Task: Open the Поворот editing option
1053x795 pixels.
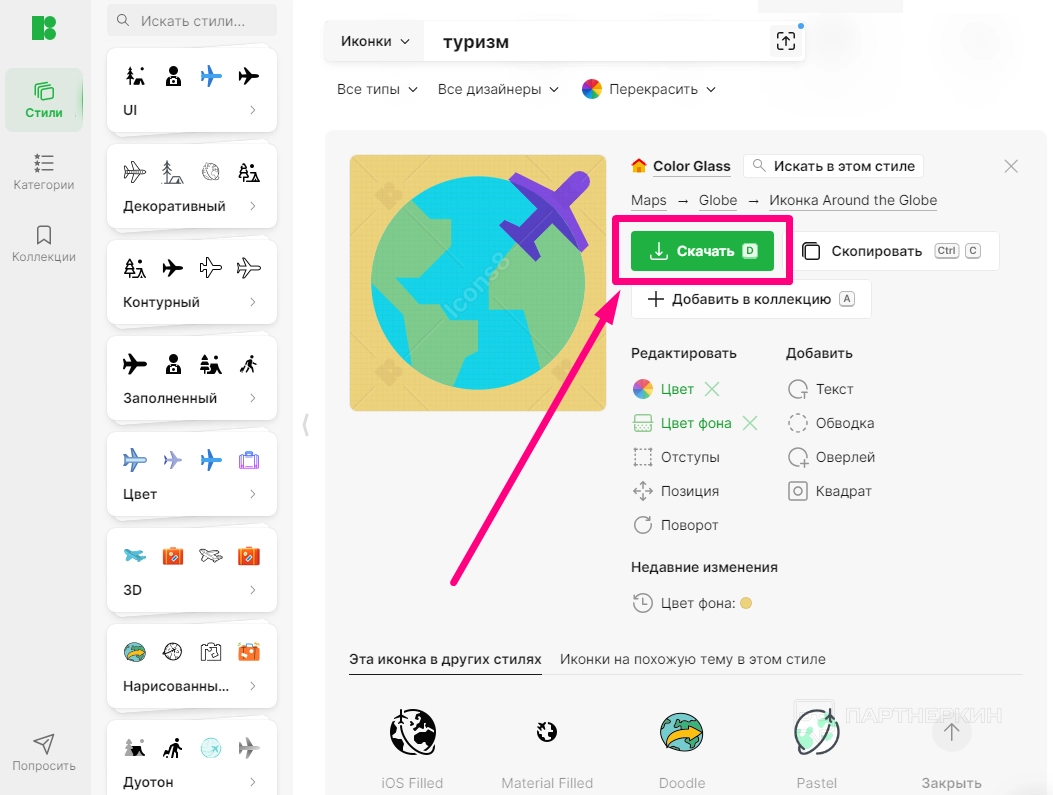Action: [x=676, y=525]
